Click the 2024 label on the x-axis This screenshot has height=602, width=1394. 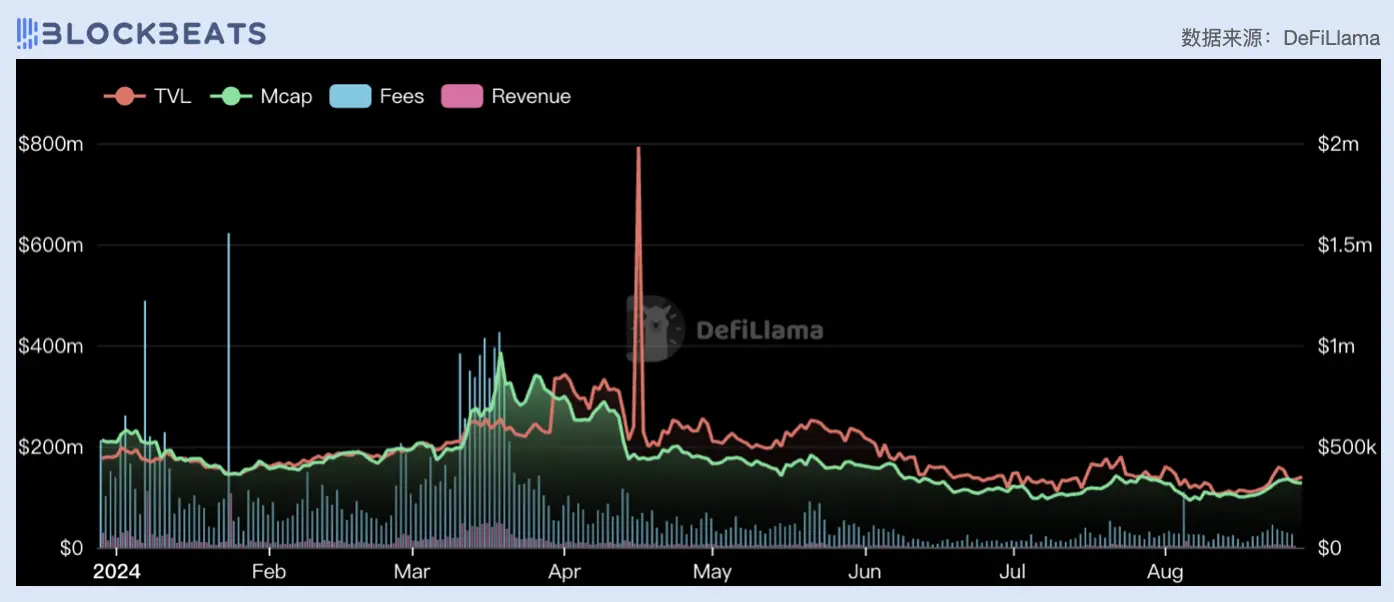116,572
